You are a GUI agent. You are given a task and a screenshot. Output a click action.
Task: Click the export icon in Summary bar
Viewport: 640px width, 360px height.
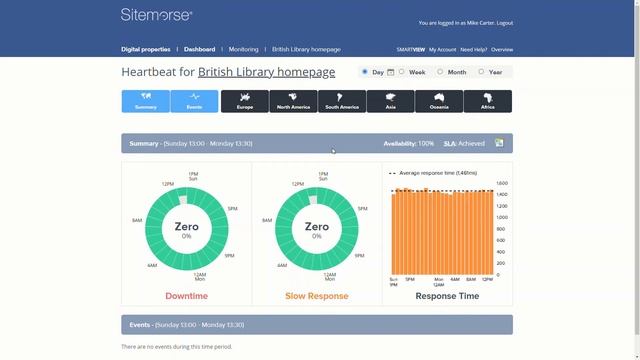coord(499,143)
